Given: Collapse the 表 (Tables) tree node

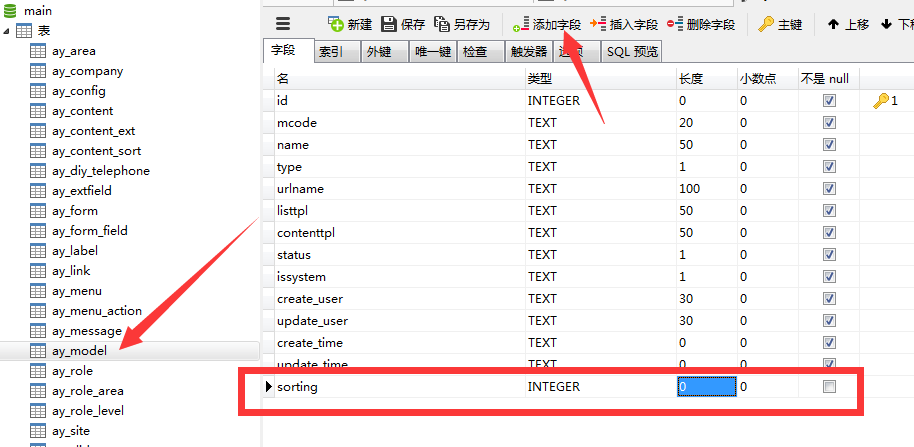Looking at the screenshot, I should coord(9,31).
